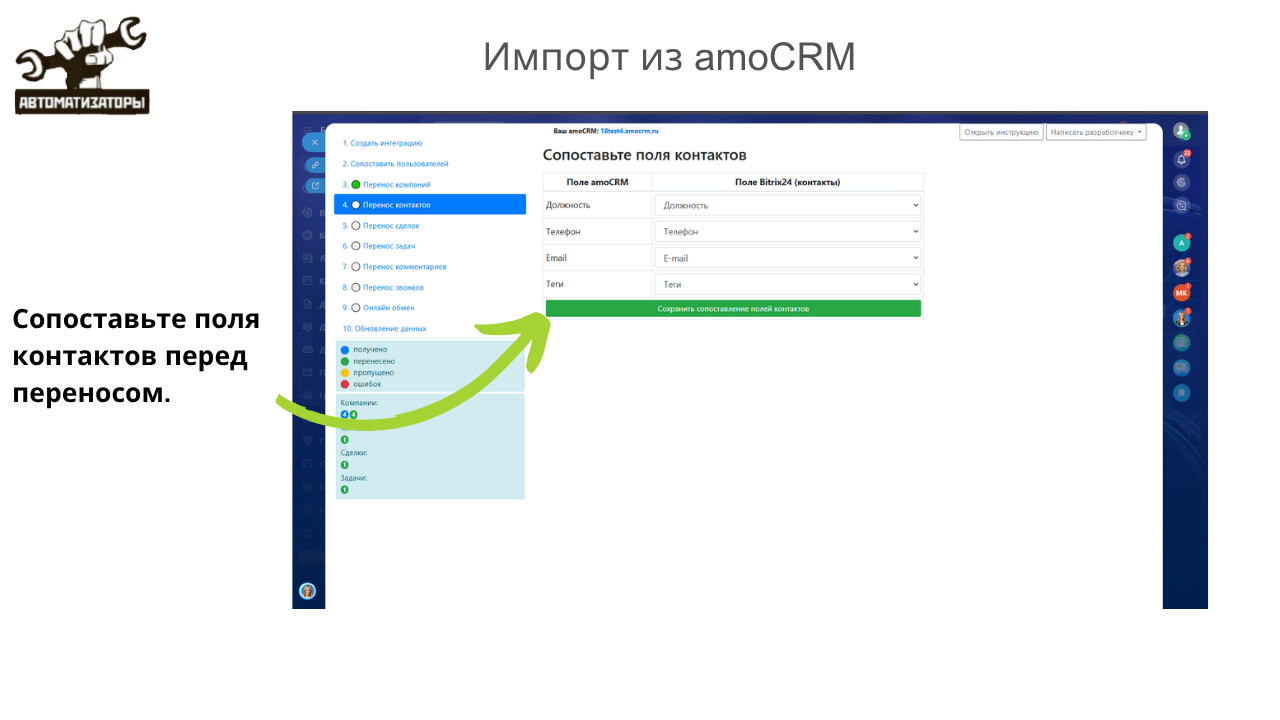Open the "Телефон" Bitrix24 field dropdown
This screenshot has height=720, width=1280.
(787, 231)
